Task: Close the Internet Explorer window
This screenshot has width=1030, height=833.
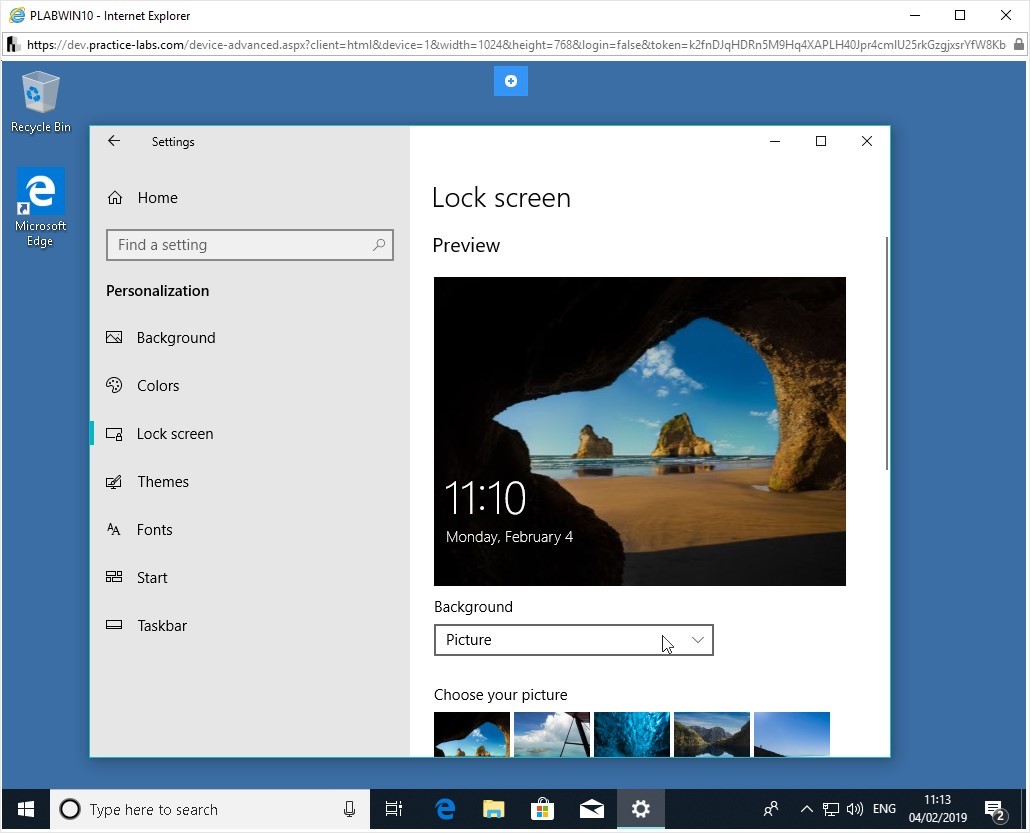Action: click(x=1006, y=15)
